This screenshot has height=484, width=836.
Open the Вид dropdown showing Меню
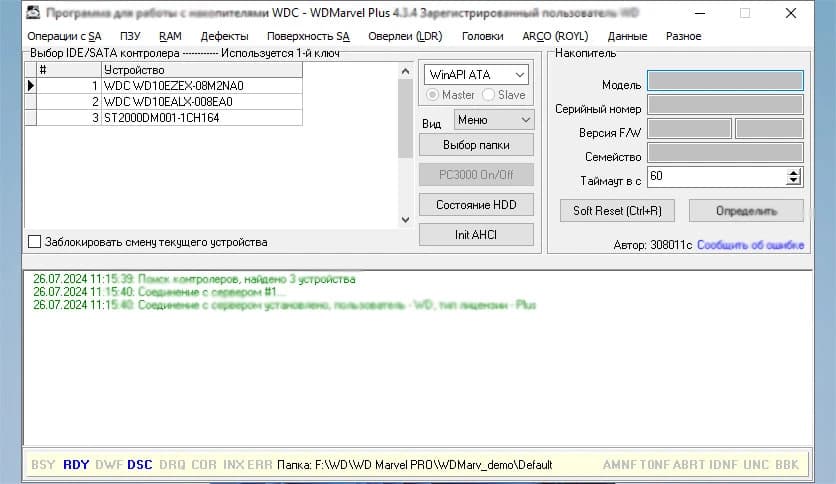click(x=493, y=120)
